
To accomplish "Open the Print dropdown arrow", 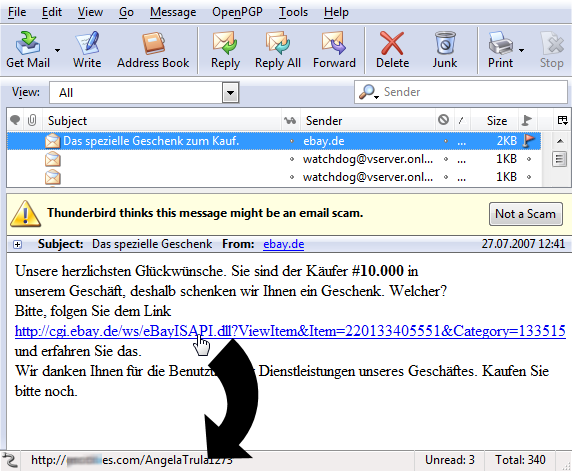I will [x=521, y=50].
